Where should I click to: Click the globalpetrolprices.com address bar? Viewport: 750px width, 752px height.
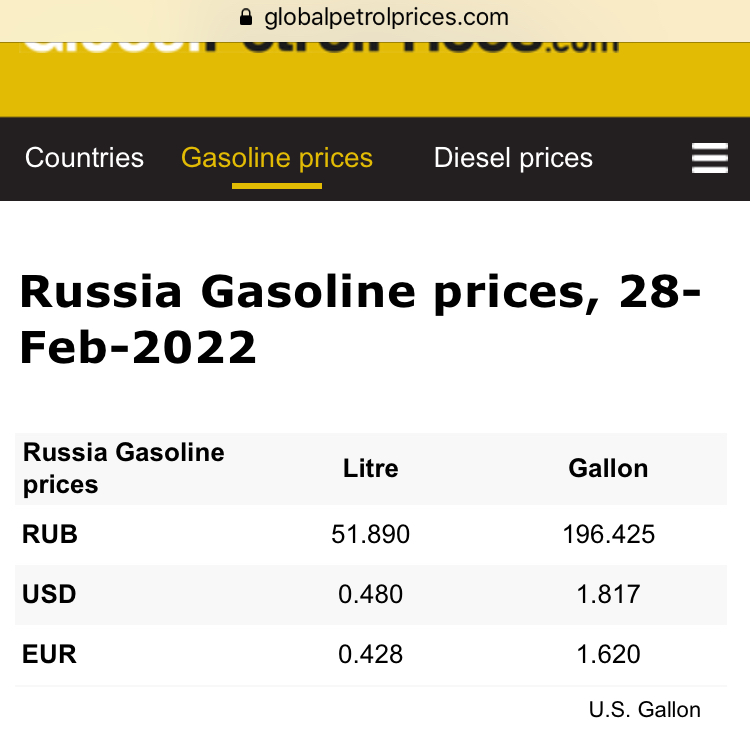click(x=375, y=17)
